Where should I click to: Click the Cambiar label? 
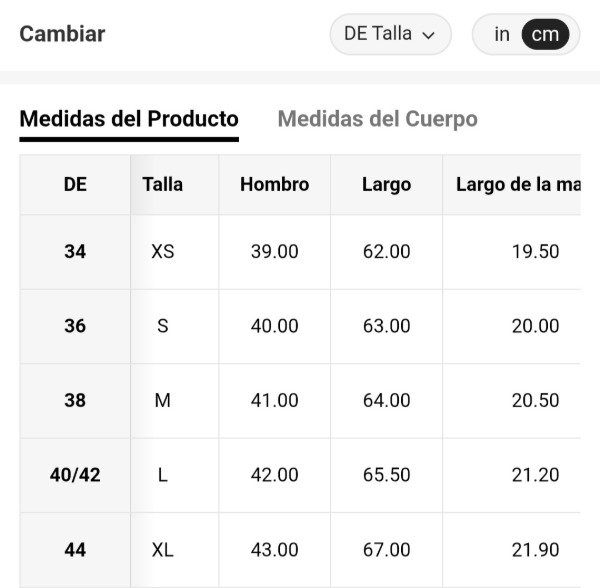[x=62, y=34]
